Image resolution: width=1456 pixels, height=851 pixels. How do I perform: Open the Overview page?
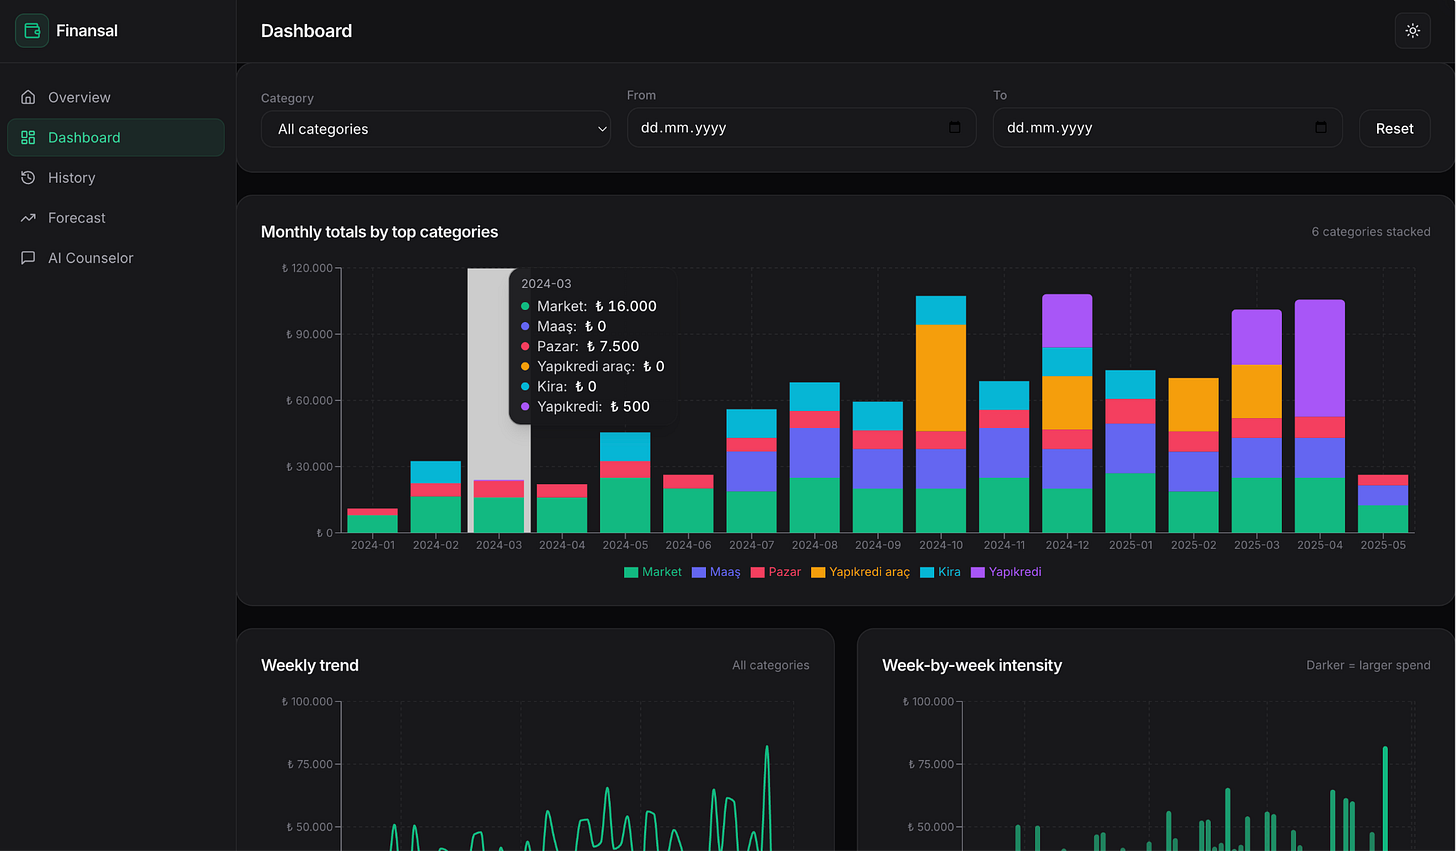pos(116,97)
